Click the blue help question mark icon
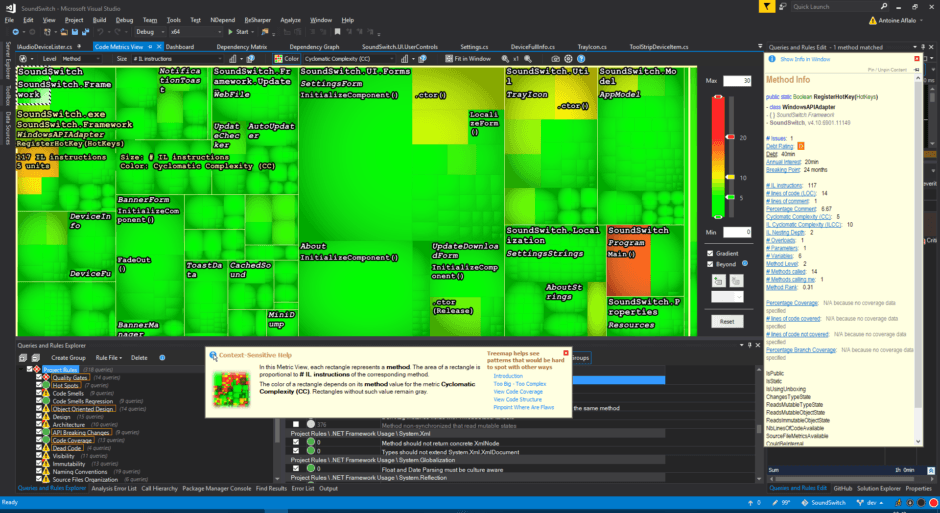The height and width of the screenshot is (513, 940). click(x=581, y=59)
